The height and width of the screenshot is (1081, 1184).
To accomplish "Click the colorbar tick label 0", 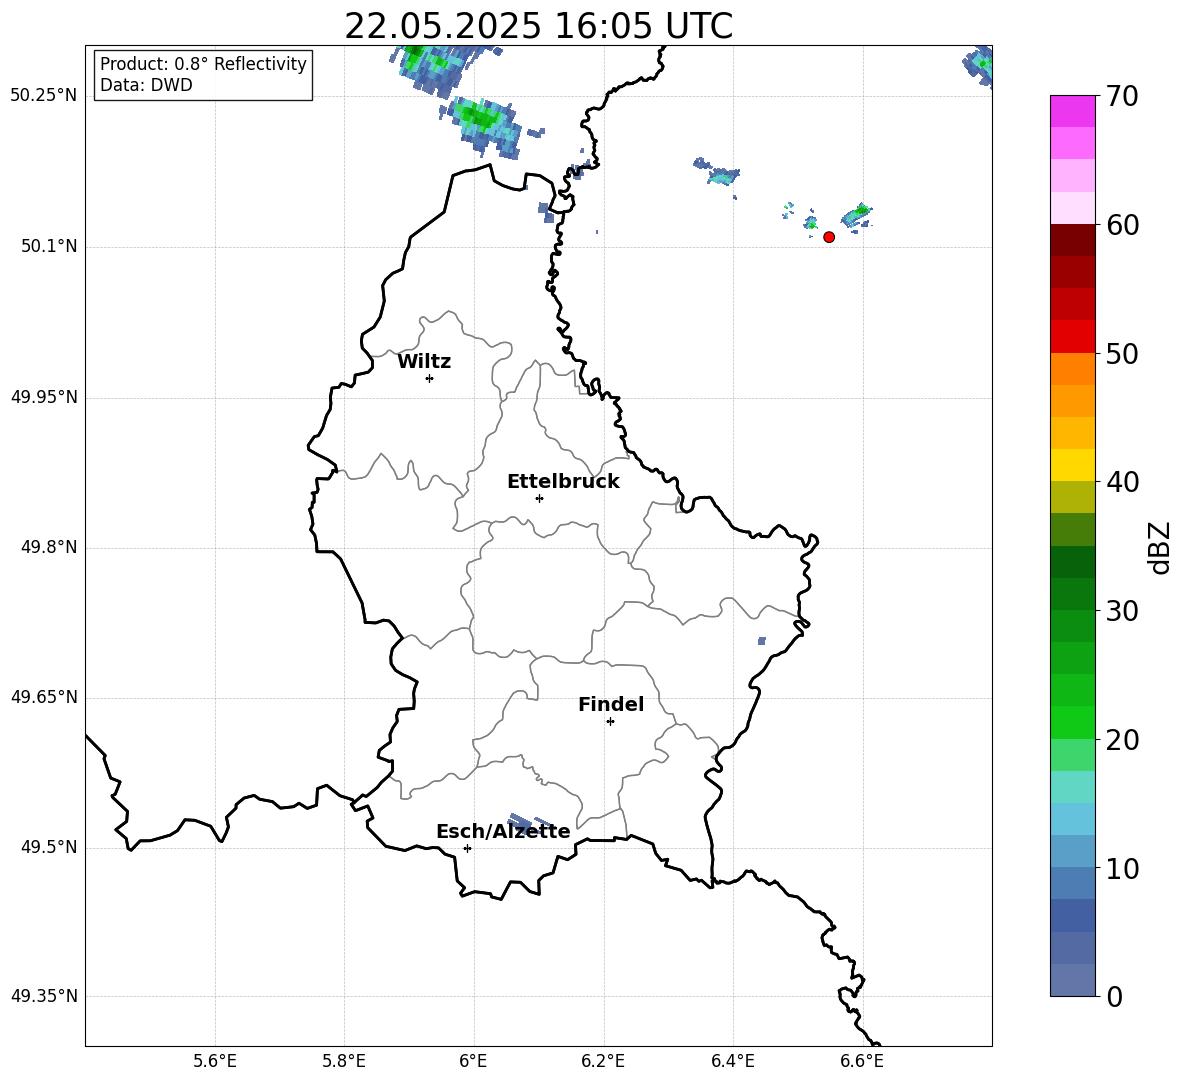I will (1115, 996).
